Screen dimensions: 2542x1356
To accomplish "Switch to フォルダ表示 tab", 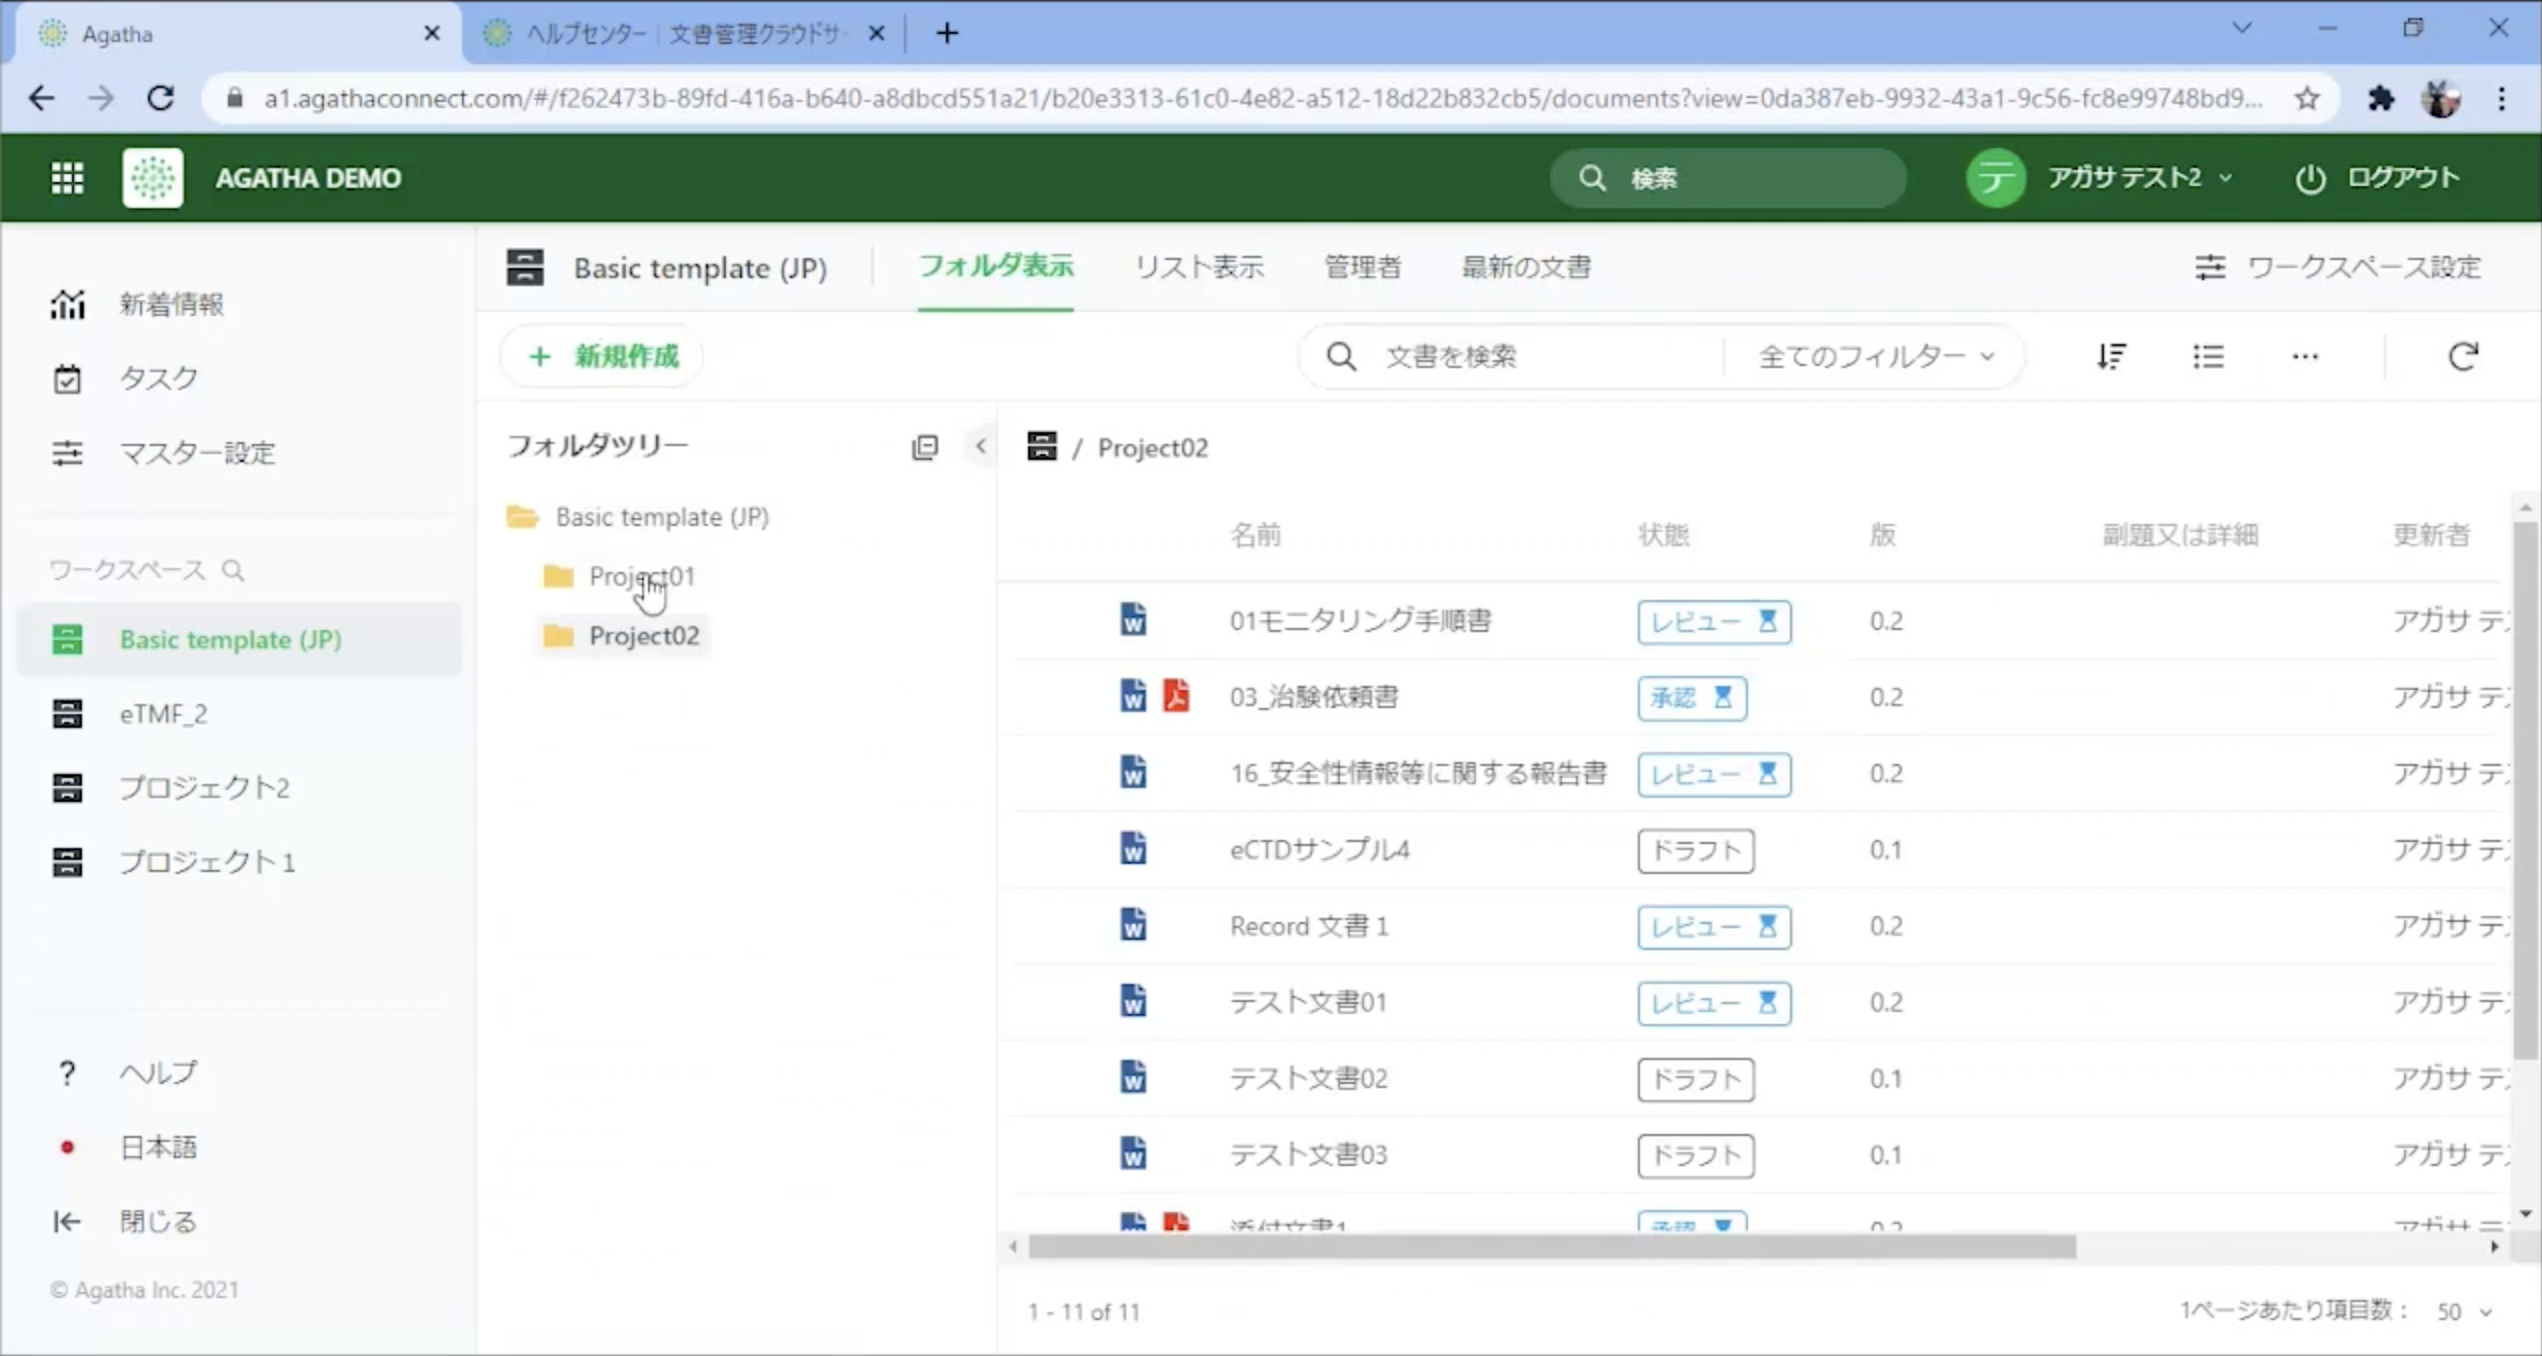I will tap(995, 266).
